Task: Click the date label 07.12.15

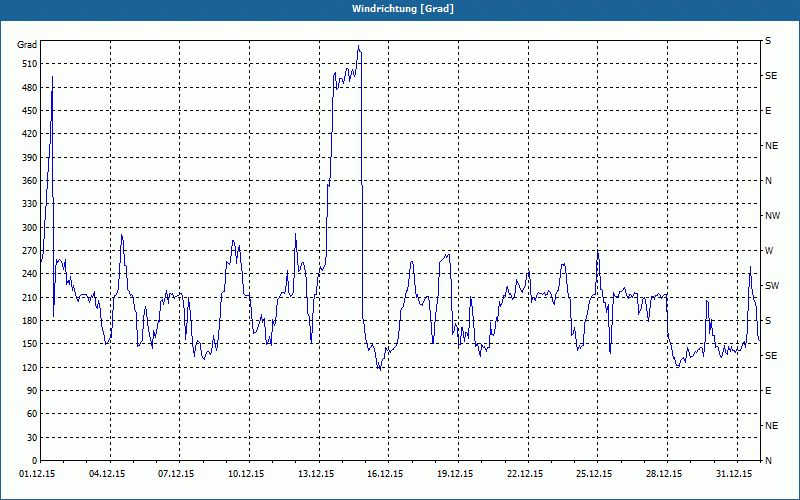Action: (176, 474)
